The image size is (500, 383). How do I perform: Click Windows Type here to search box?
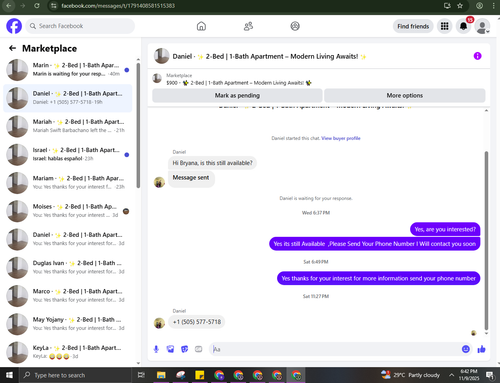point(75,375)
